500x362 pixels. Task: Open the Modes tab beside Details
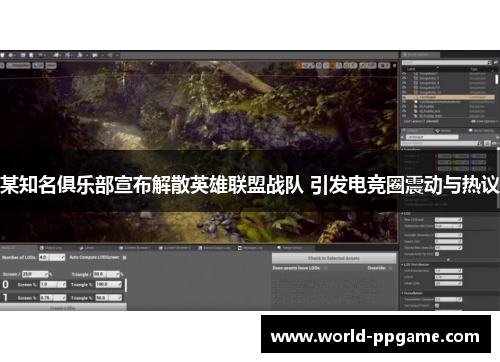[443, 131]
